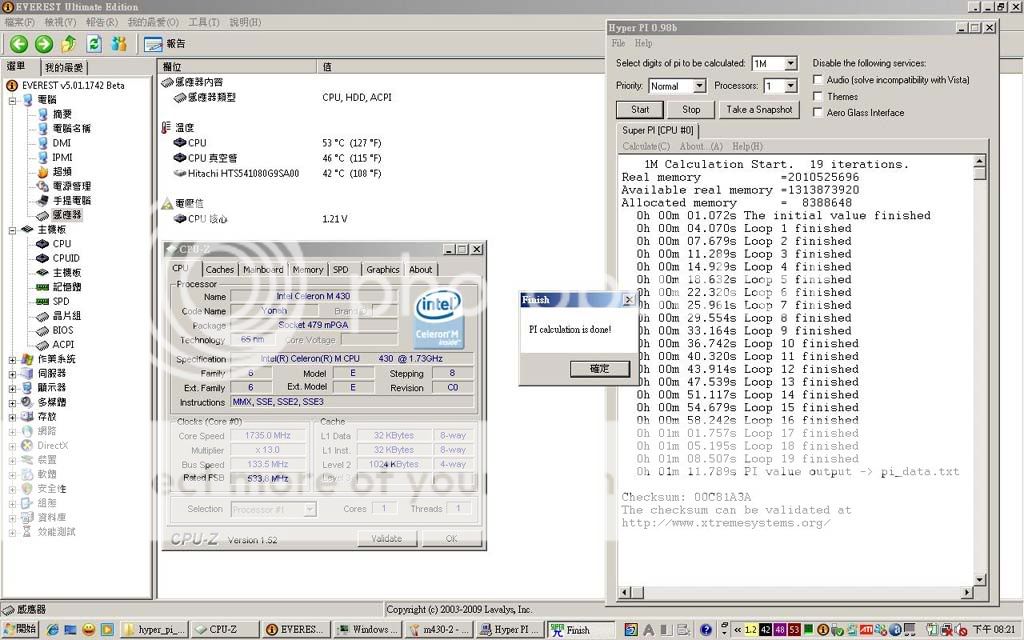This screenshot has width=1024, height=640.
Task: Open the 工具(T) menu in EVEREST
Action: click(204, 22)
